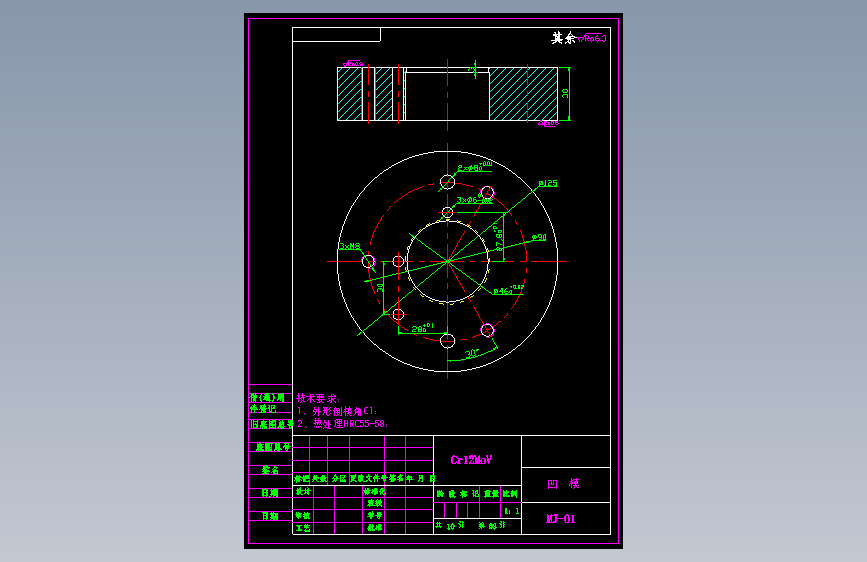Screen dimensions: 867x562
Task: Click the 凹模 part name text
Action: click(x=563, y=484)
